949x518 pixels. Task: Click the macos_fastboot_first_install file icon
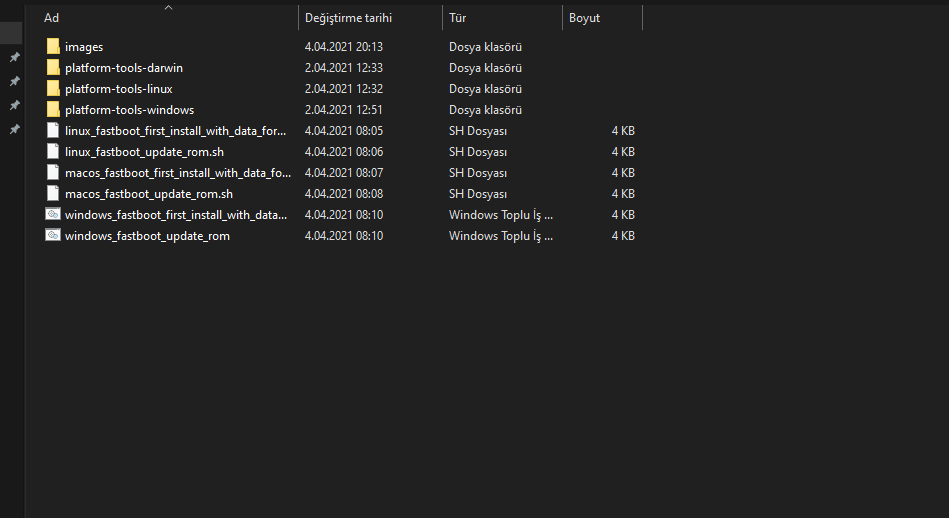pos(53,172)
